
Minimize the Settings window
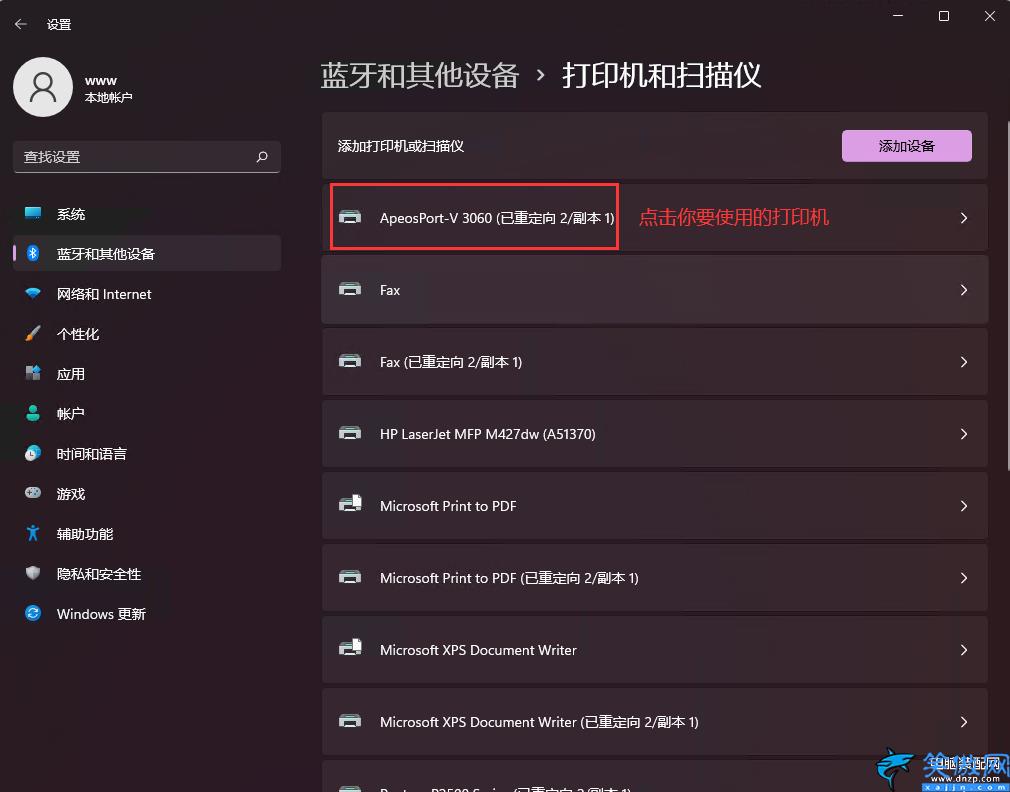coord(898,16)
